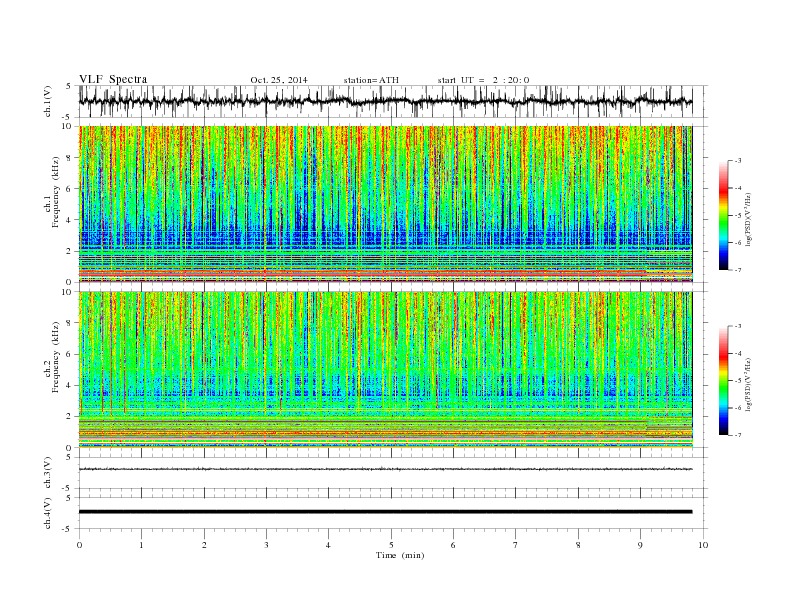The height and width of the screenshot is (612, 792).
Task: Click the "8" kHz tick on ch.1 frequency axis
Action: (x=70, y=158)
